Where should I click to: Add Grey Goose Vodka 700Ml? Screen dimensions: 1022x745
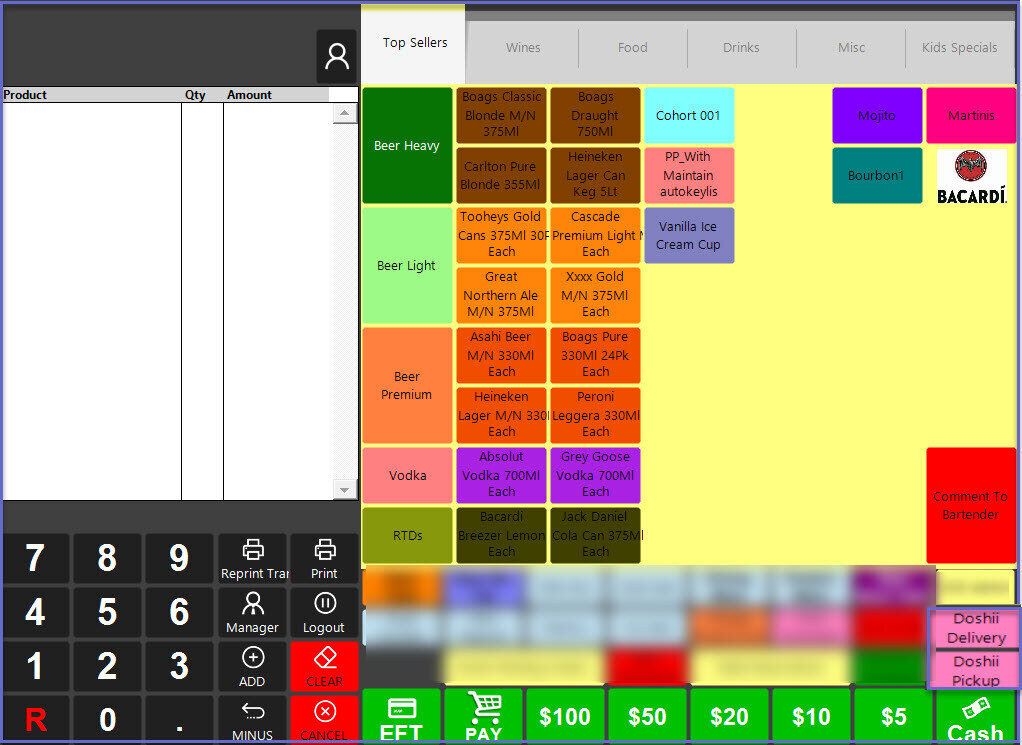(x=595, y=475)
